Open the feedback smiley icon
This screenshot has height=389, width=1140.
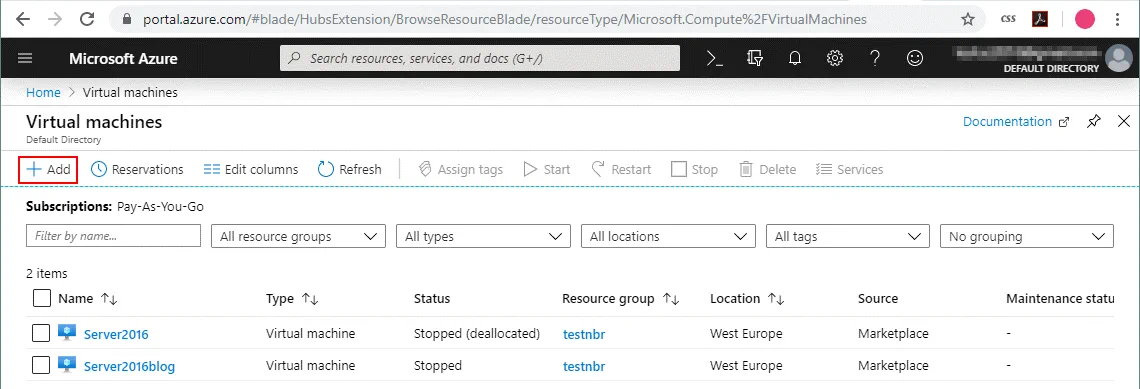coord(915,58)
